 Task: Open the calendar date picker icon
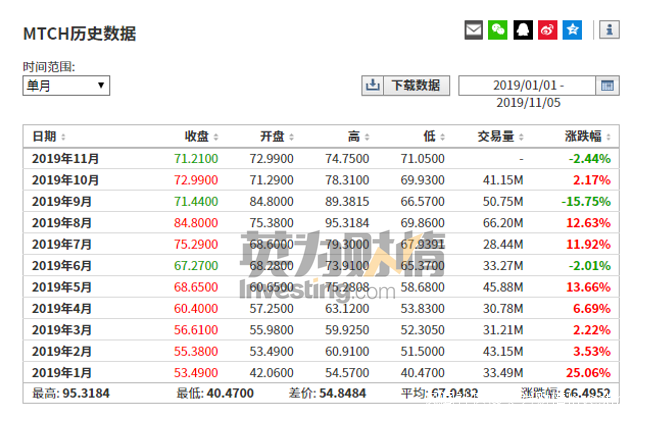[x=608, y=86]
